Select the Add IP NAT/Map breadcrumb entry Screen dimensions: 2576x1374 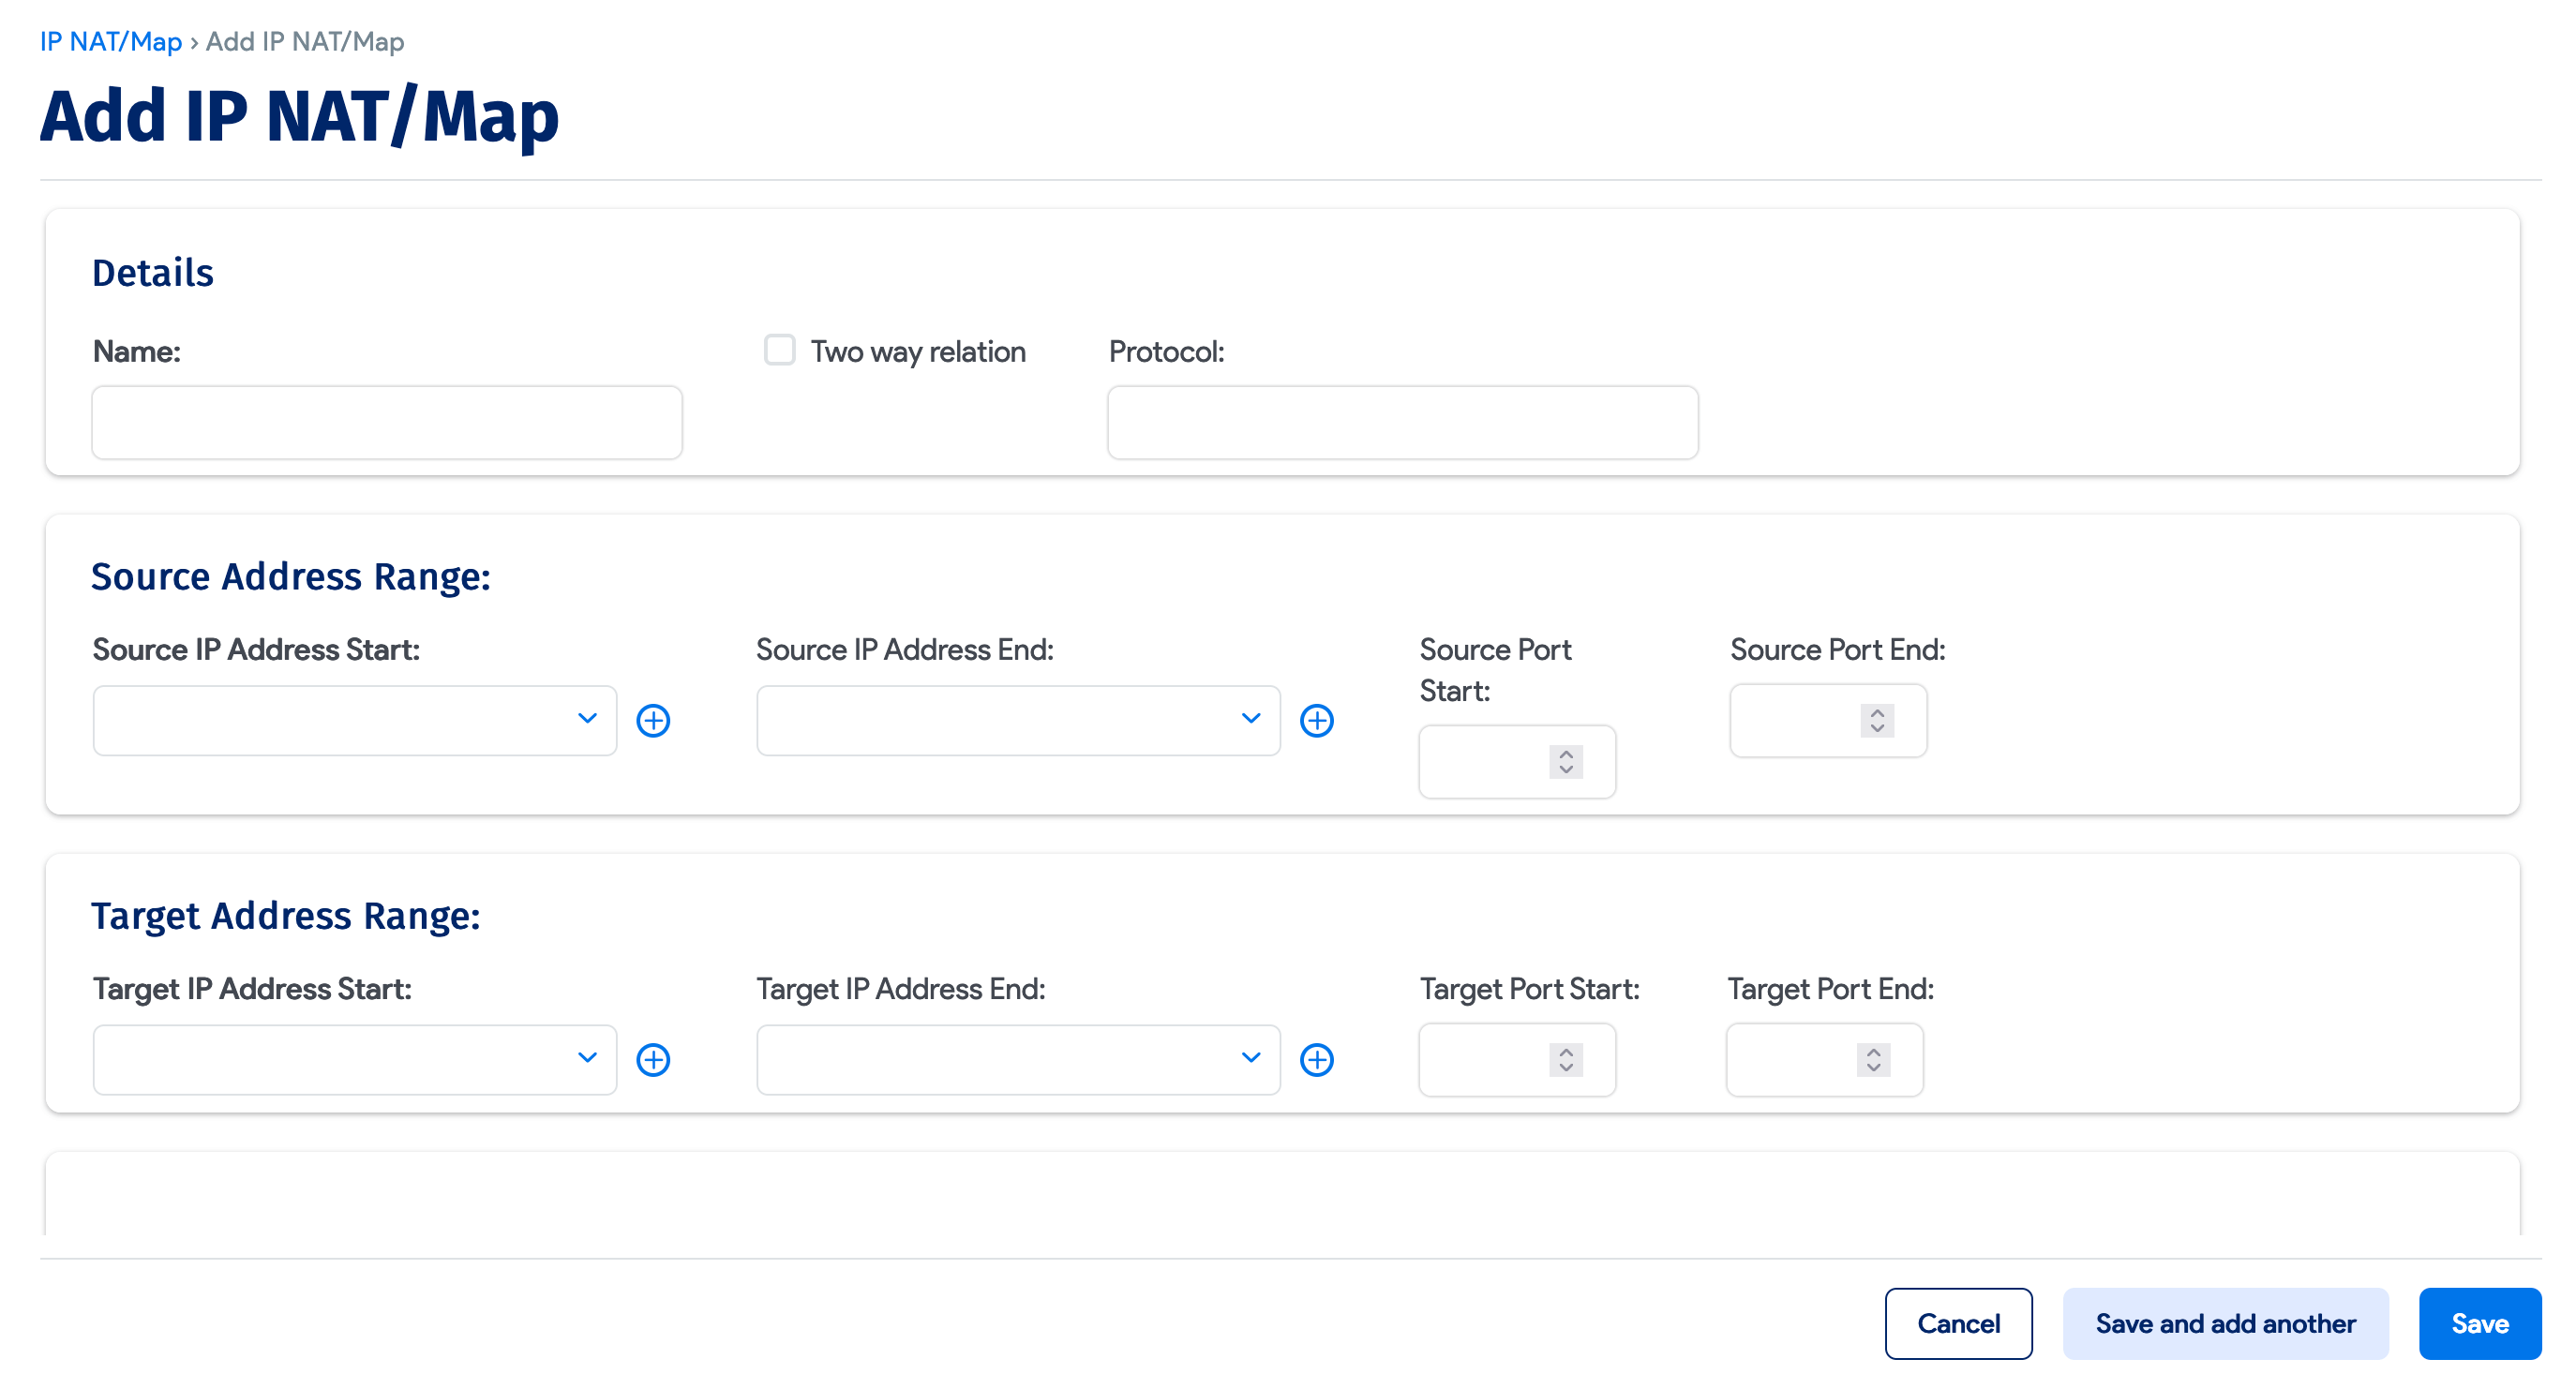(x=303, y=42)
